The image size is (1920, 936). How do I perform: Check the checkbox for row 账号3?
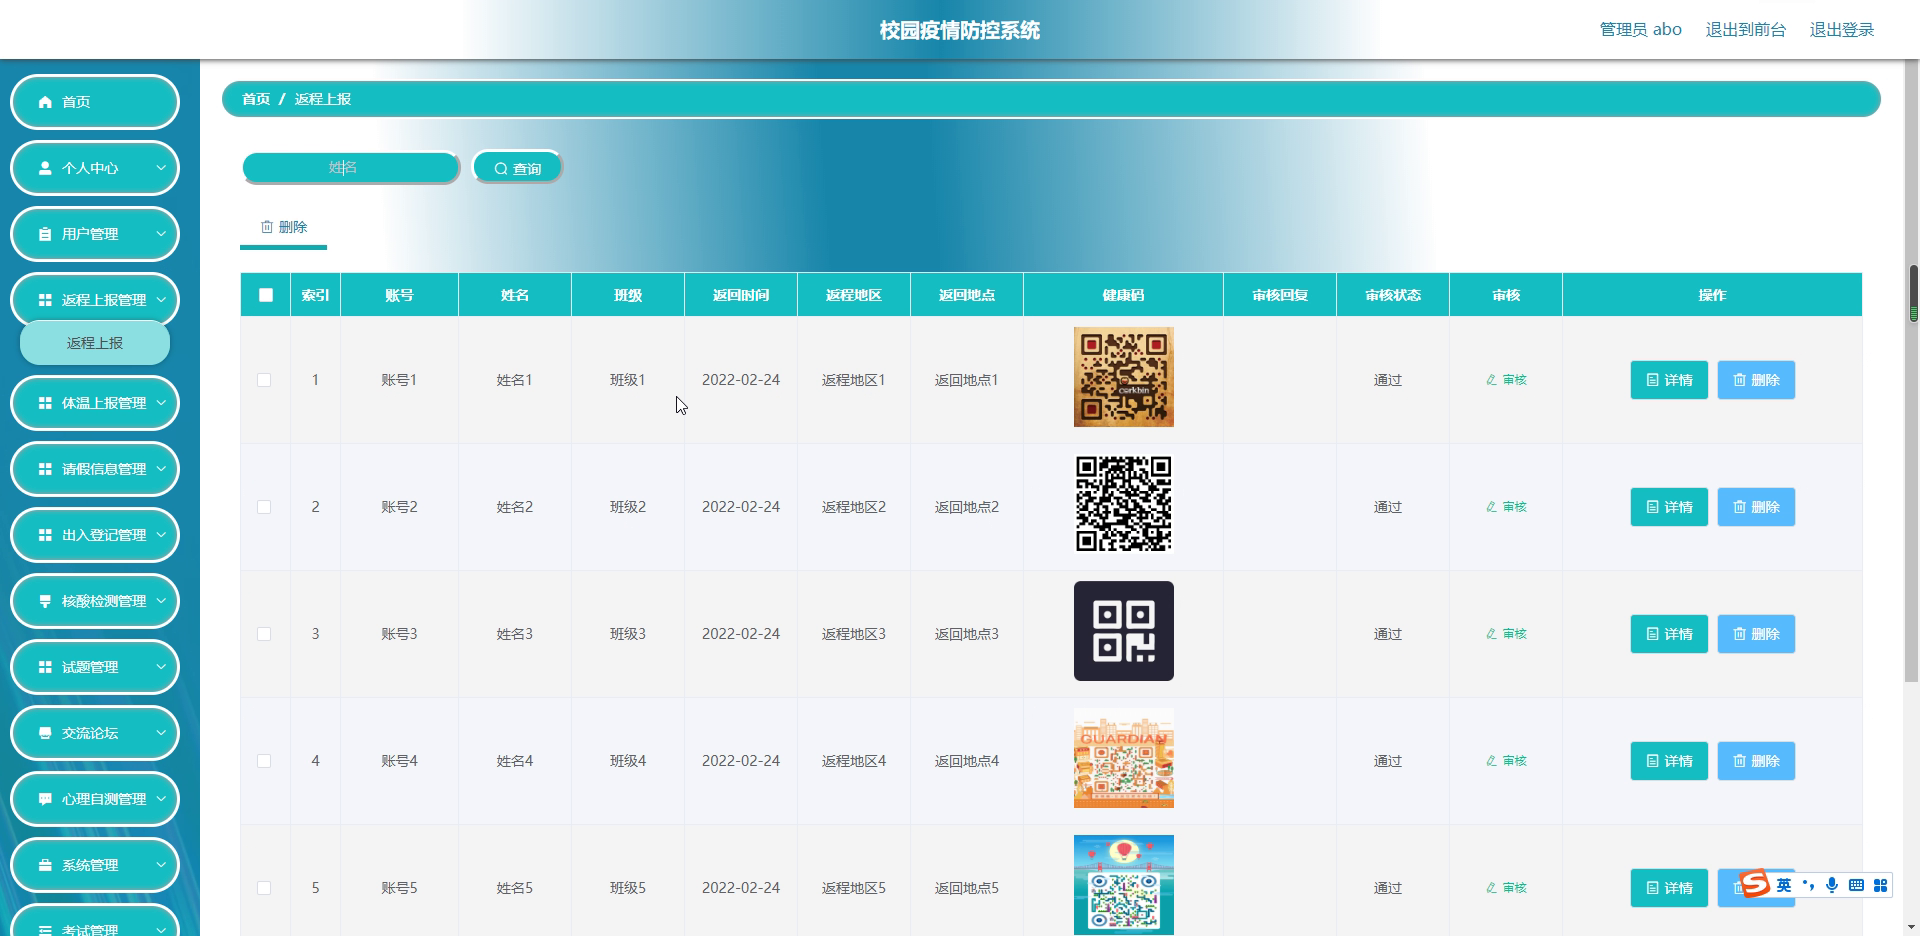(x=264, y=634)
